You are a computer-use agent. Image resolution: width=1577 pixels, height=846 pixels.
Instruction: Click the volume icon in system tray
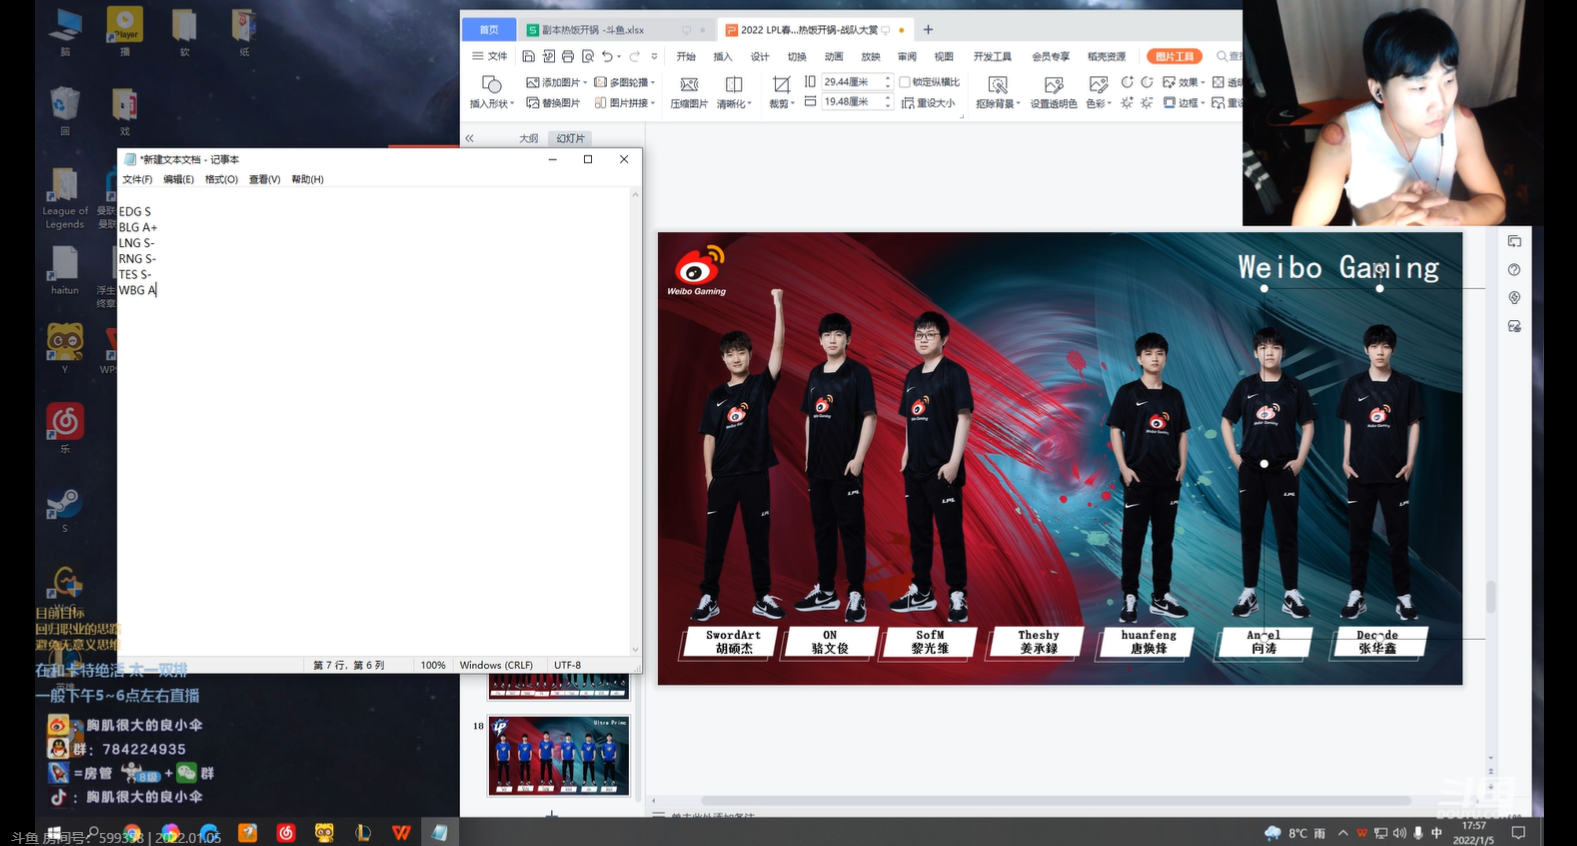[1399, 833]
